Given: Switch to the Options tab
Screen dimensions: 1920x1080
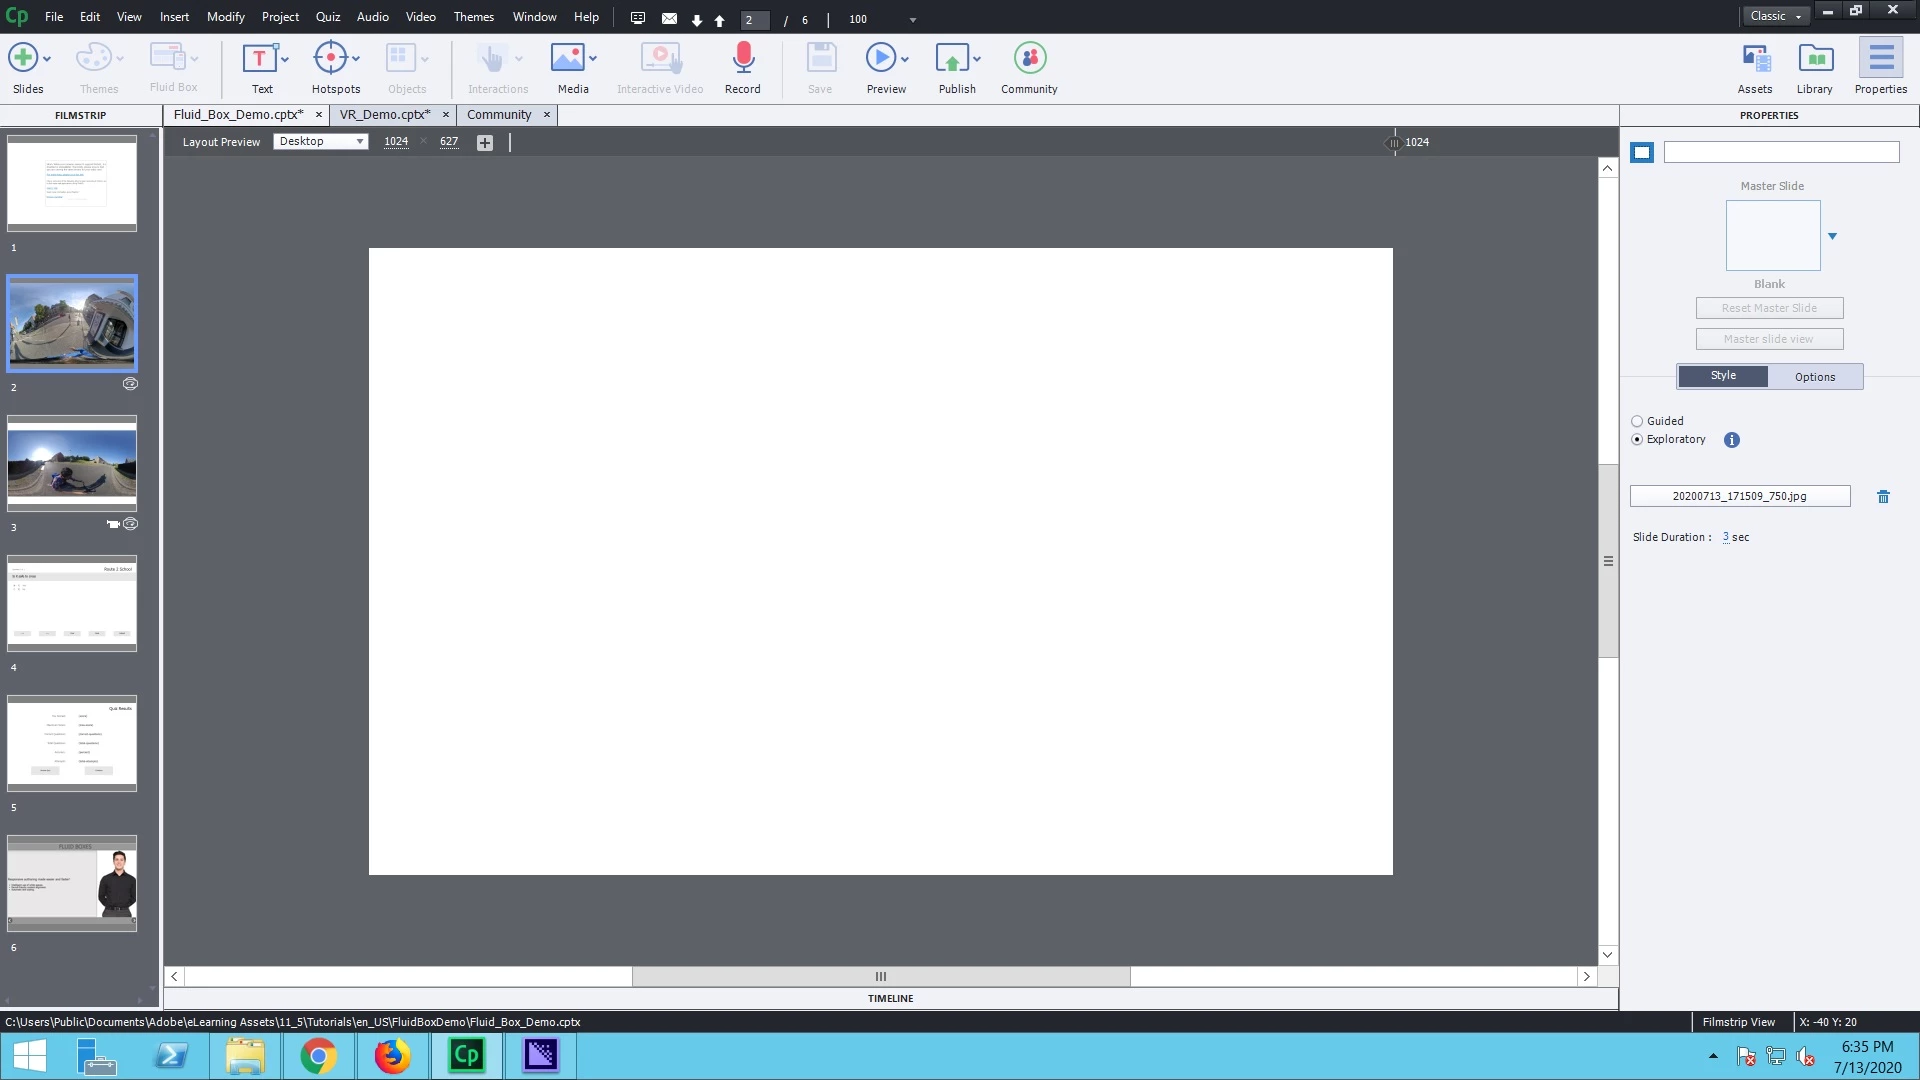Looking at the screenshot, I should tap(1814, 377).
